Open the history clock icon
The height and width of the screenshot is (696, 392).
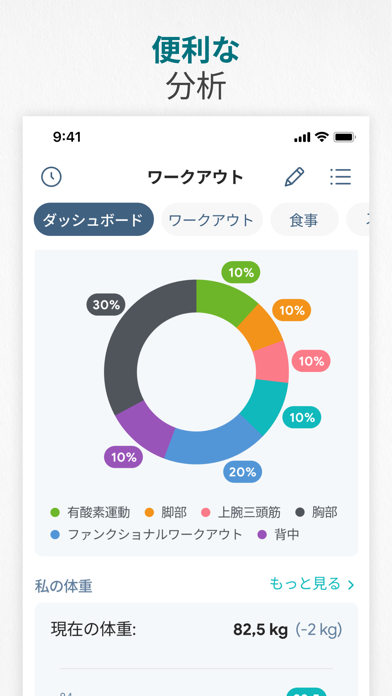51,177
